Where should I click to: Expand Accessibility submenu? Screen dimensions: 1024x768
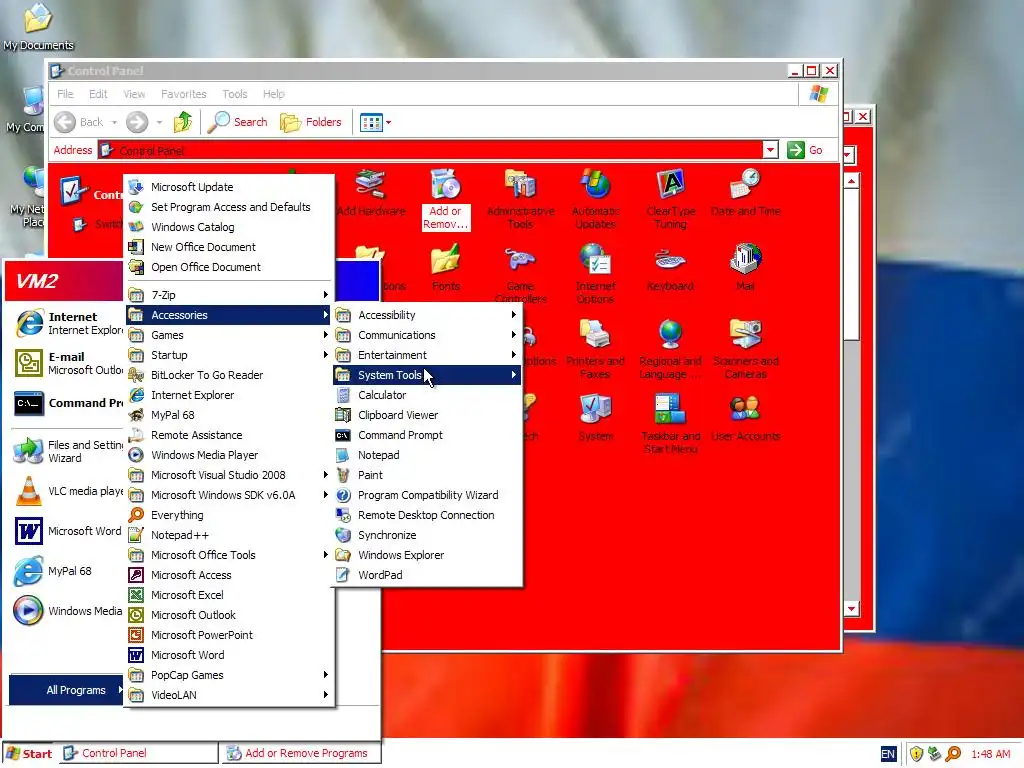click(428, 315)
